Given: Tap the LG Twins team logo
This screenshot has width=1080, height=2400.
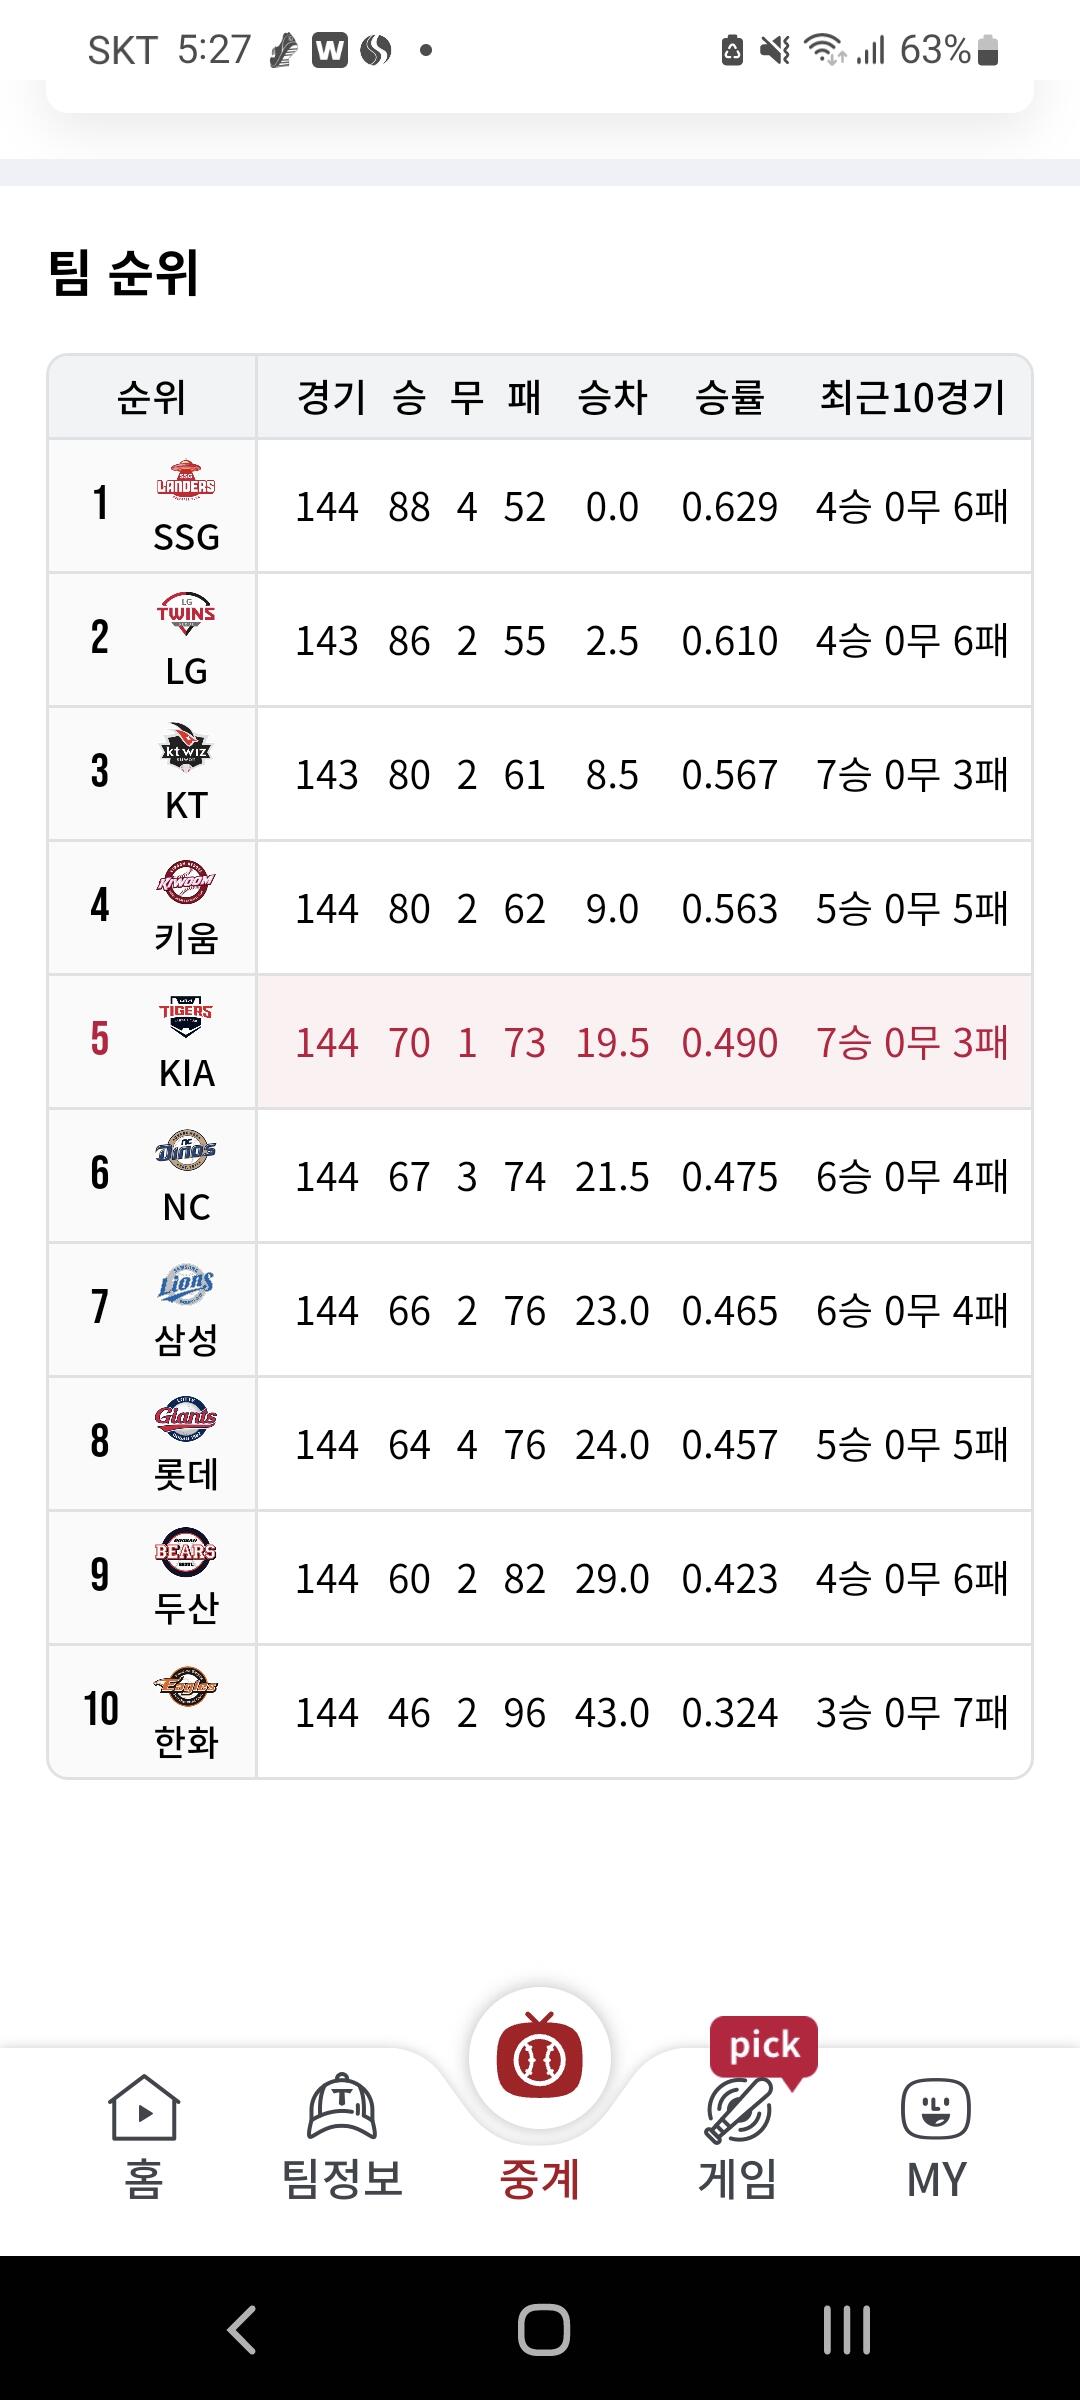Looking at the screenshot, I should [x=186, y=613].
